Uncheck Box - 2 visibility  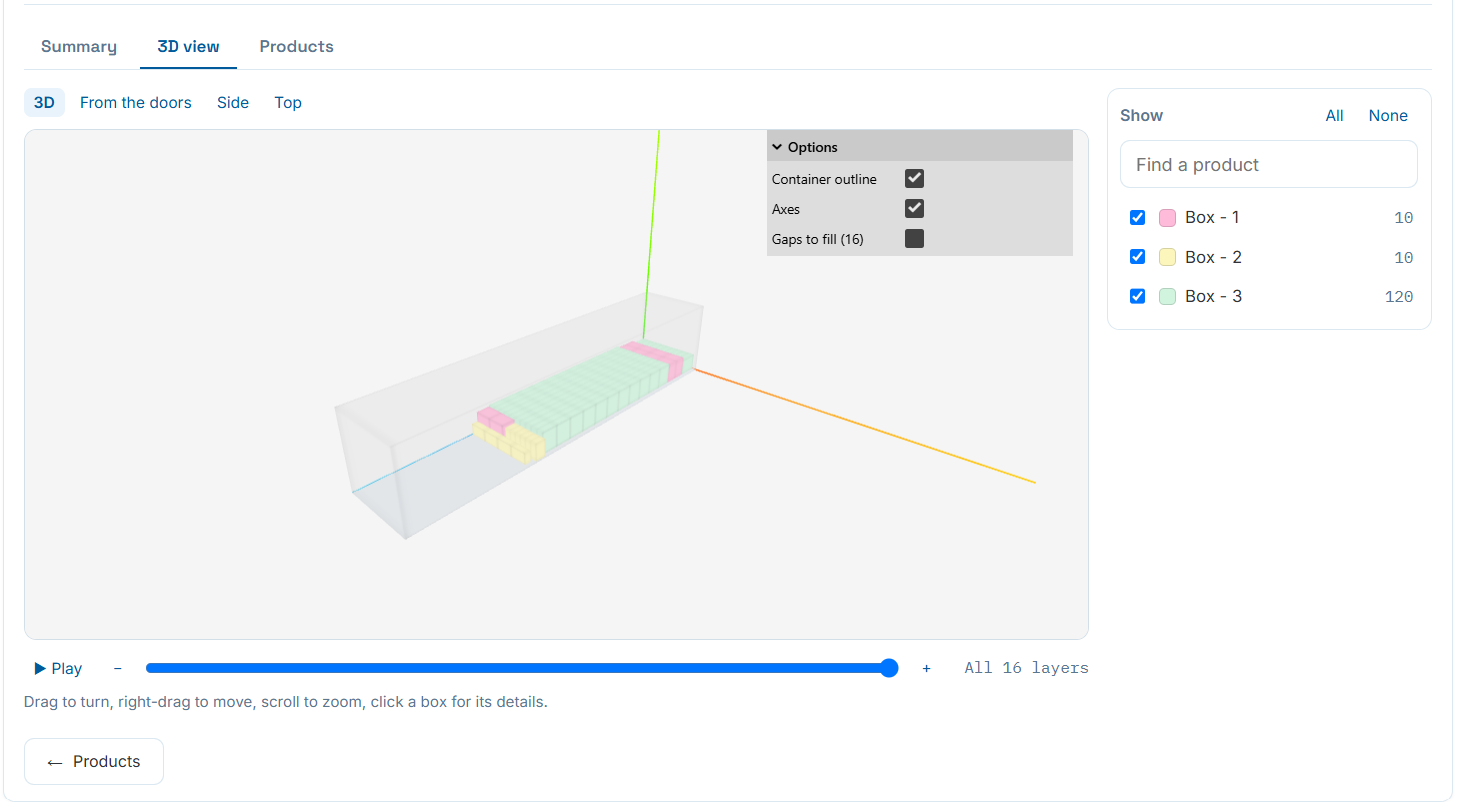click(1137, 257)
